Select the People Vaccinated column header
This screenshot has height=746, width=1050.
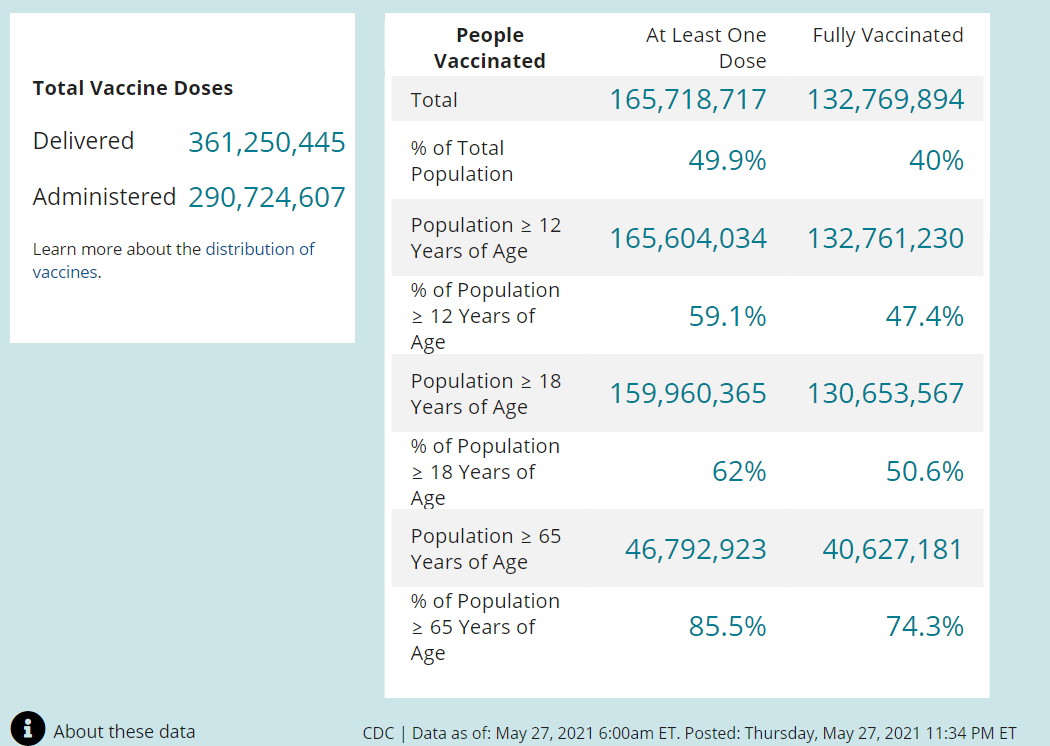pos(489,48)
